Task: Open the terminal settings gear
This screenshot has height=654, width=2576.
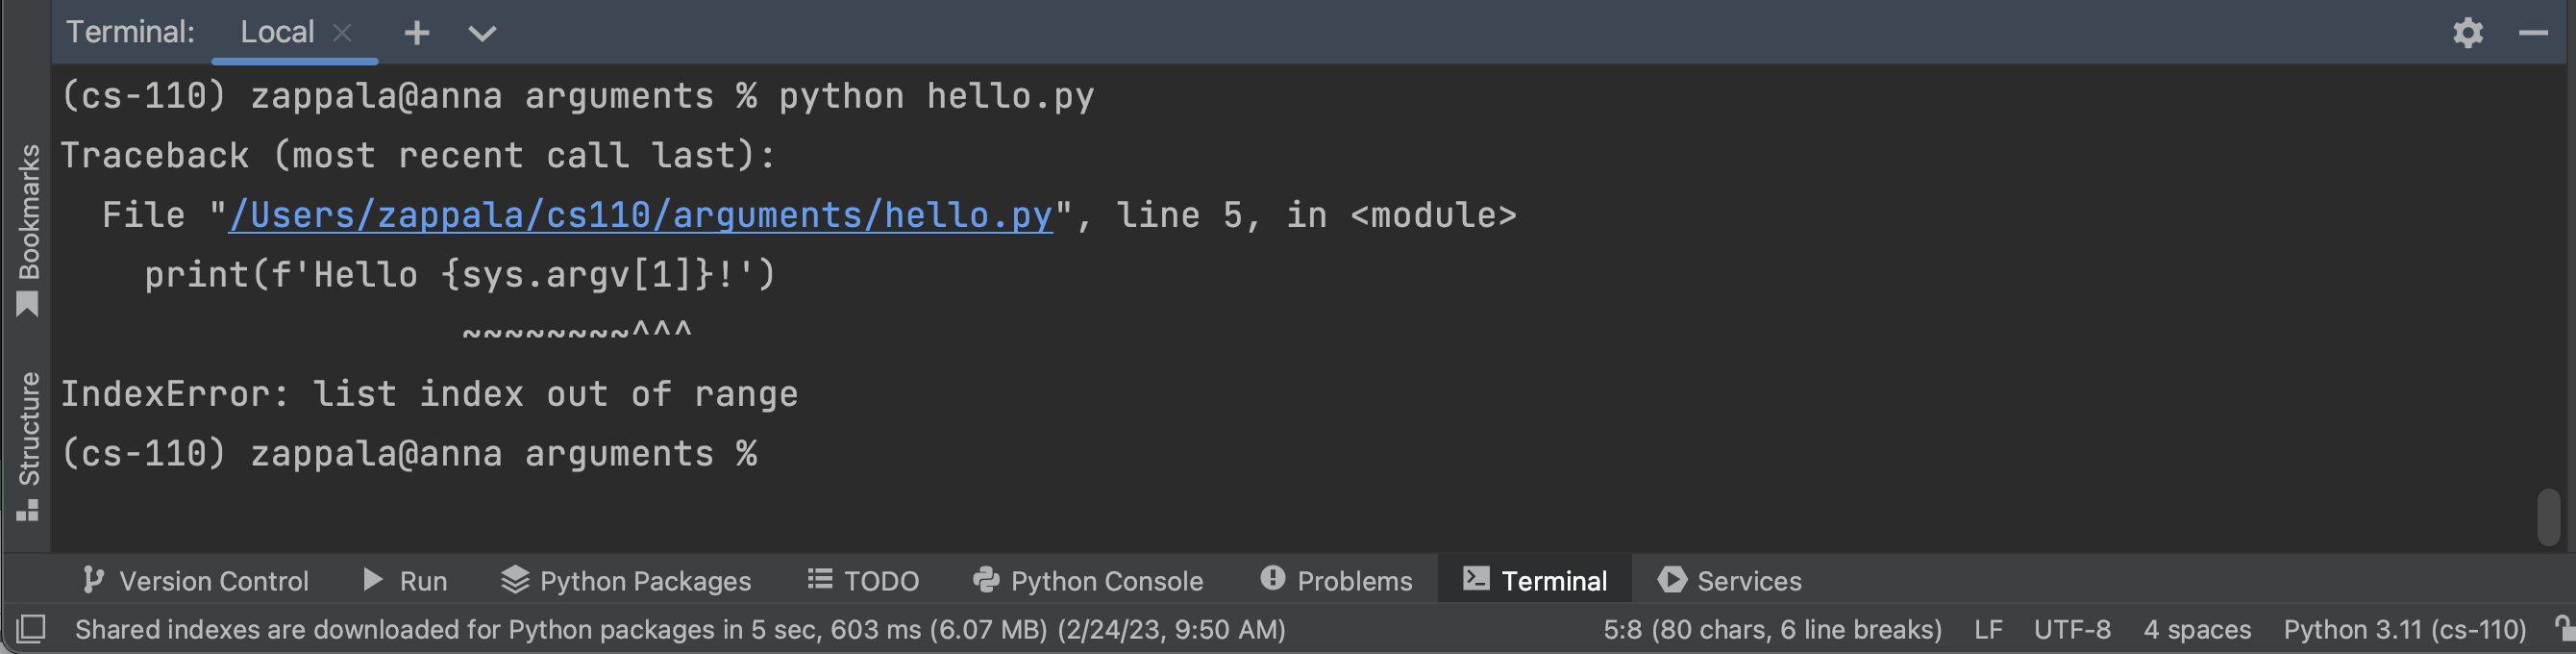Action: (x=2468, y=33)
